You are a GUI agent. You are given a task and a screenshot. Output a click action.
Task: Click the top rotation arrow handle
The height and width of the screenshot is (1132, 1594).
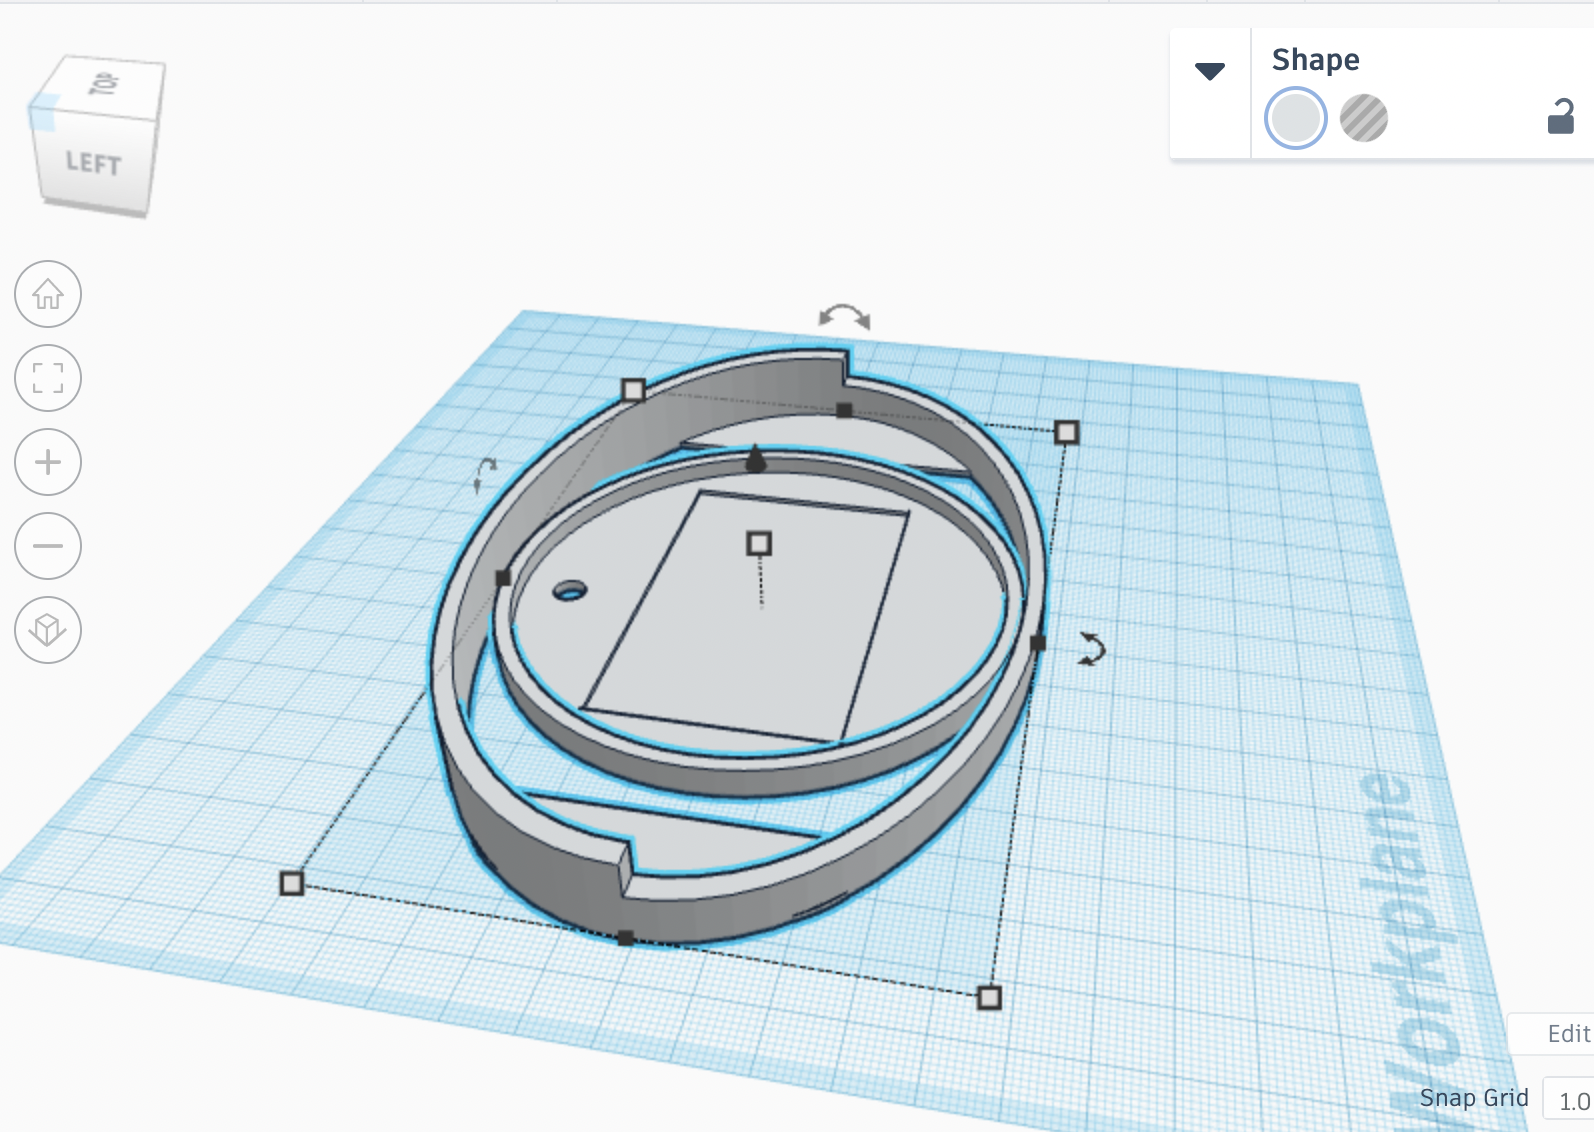coord(844,316)
